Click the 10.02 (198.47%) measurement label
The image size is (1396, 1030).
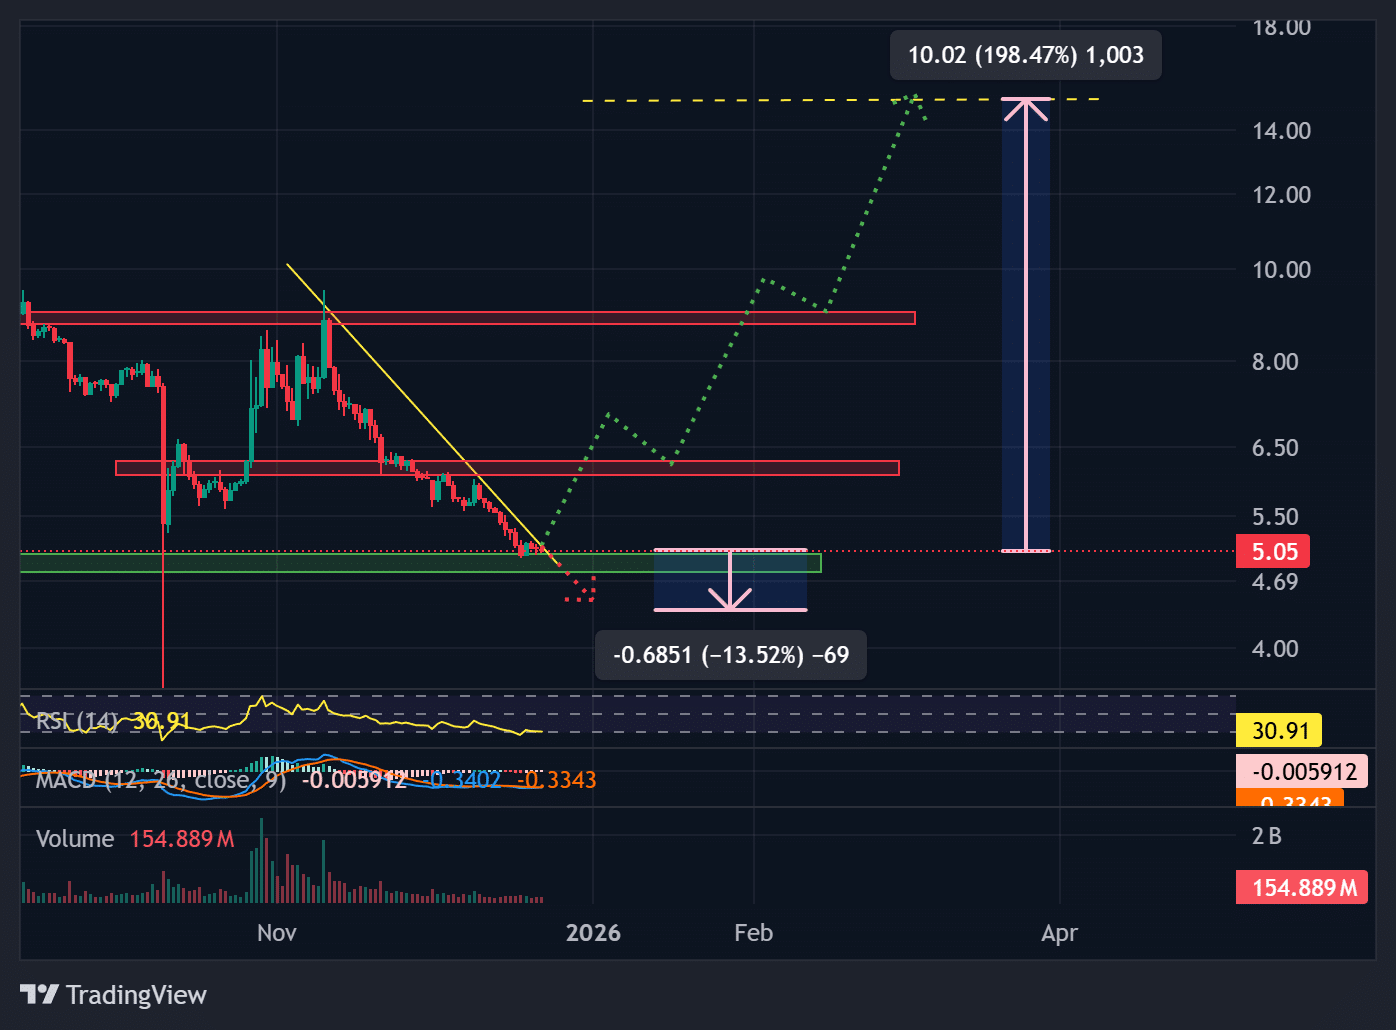coord(1025,55)
